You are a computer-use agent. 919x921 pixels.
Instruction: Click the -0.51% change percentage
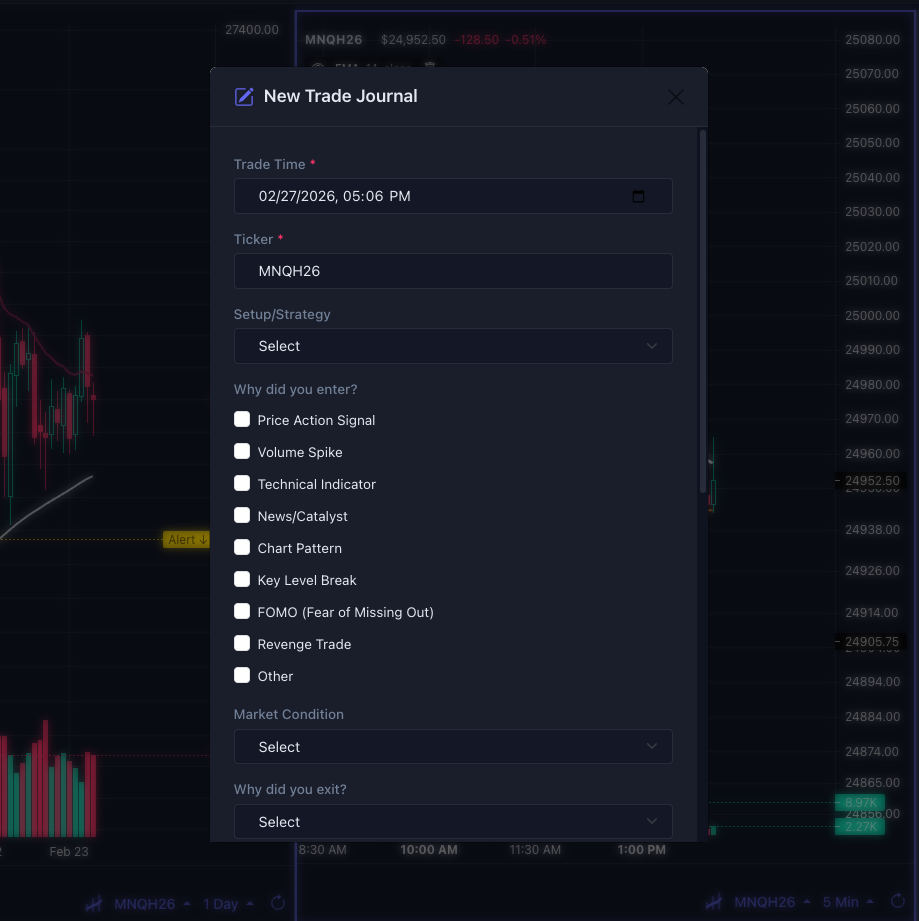coord(526,39)
